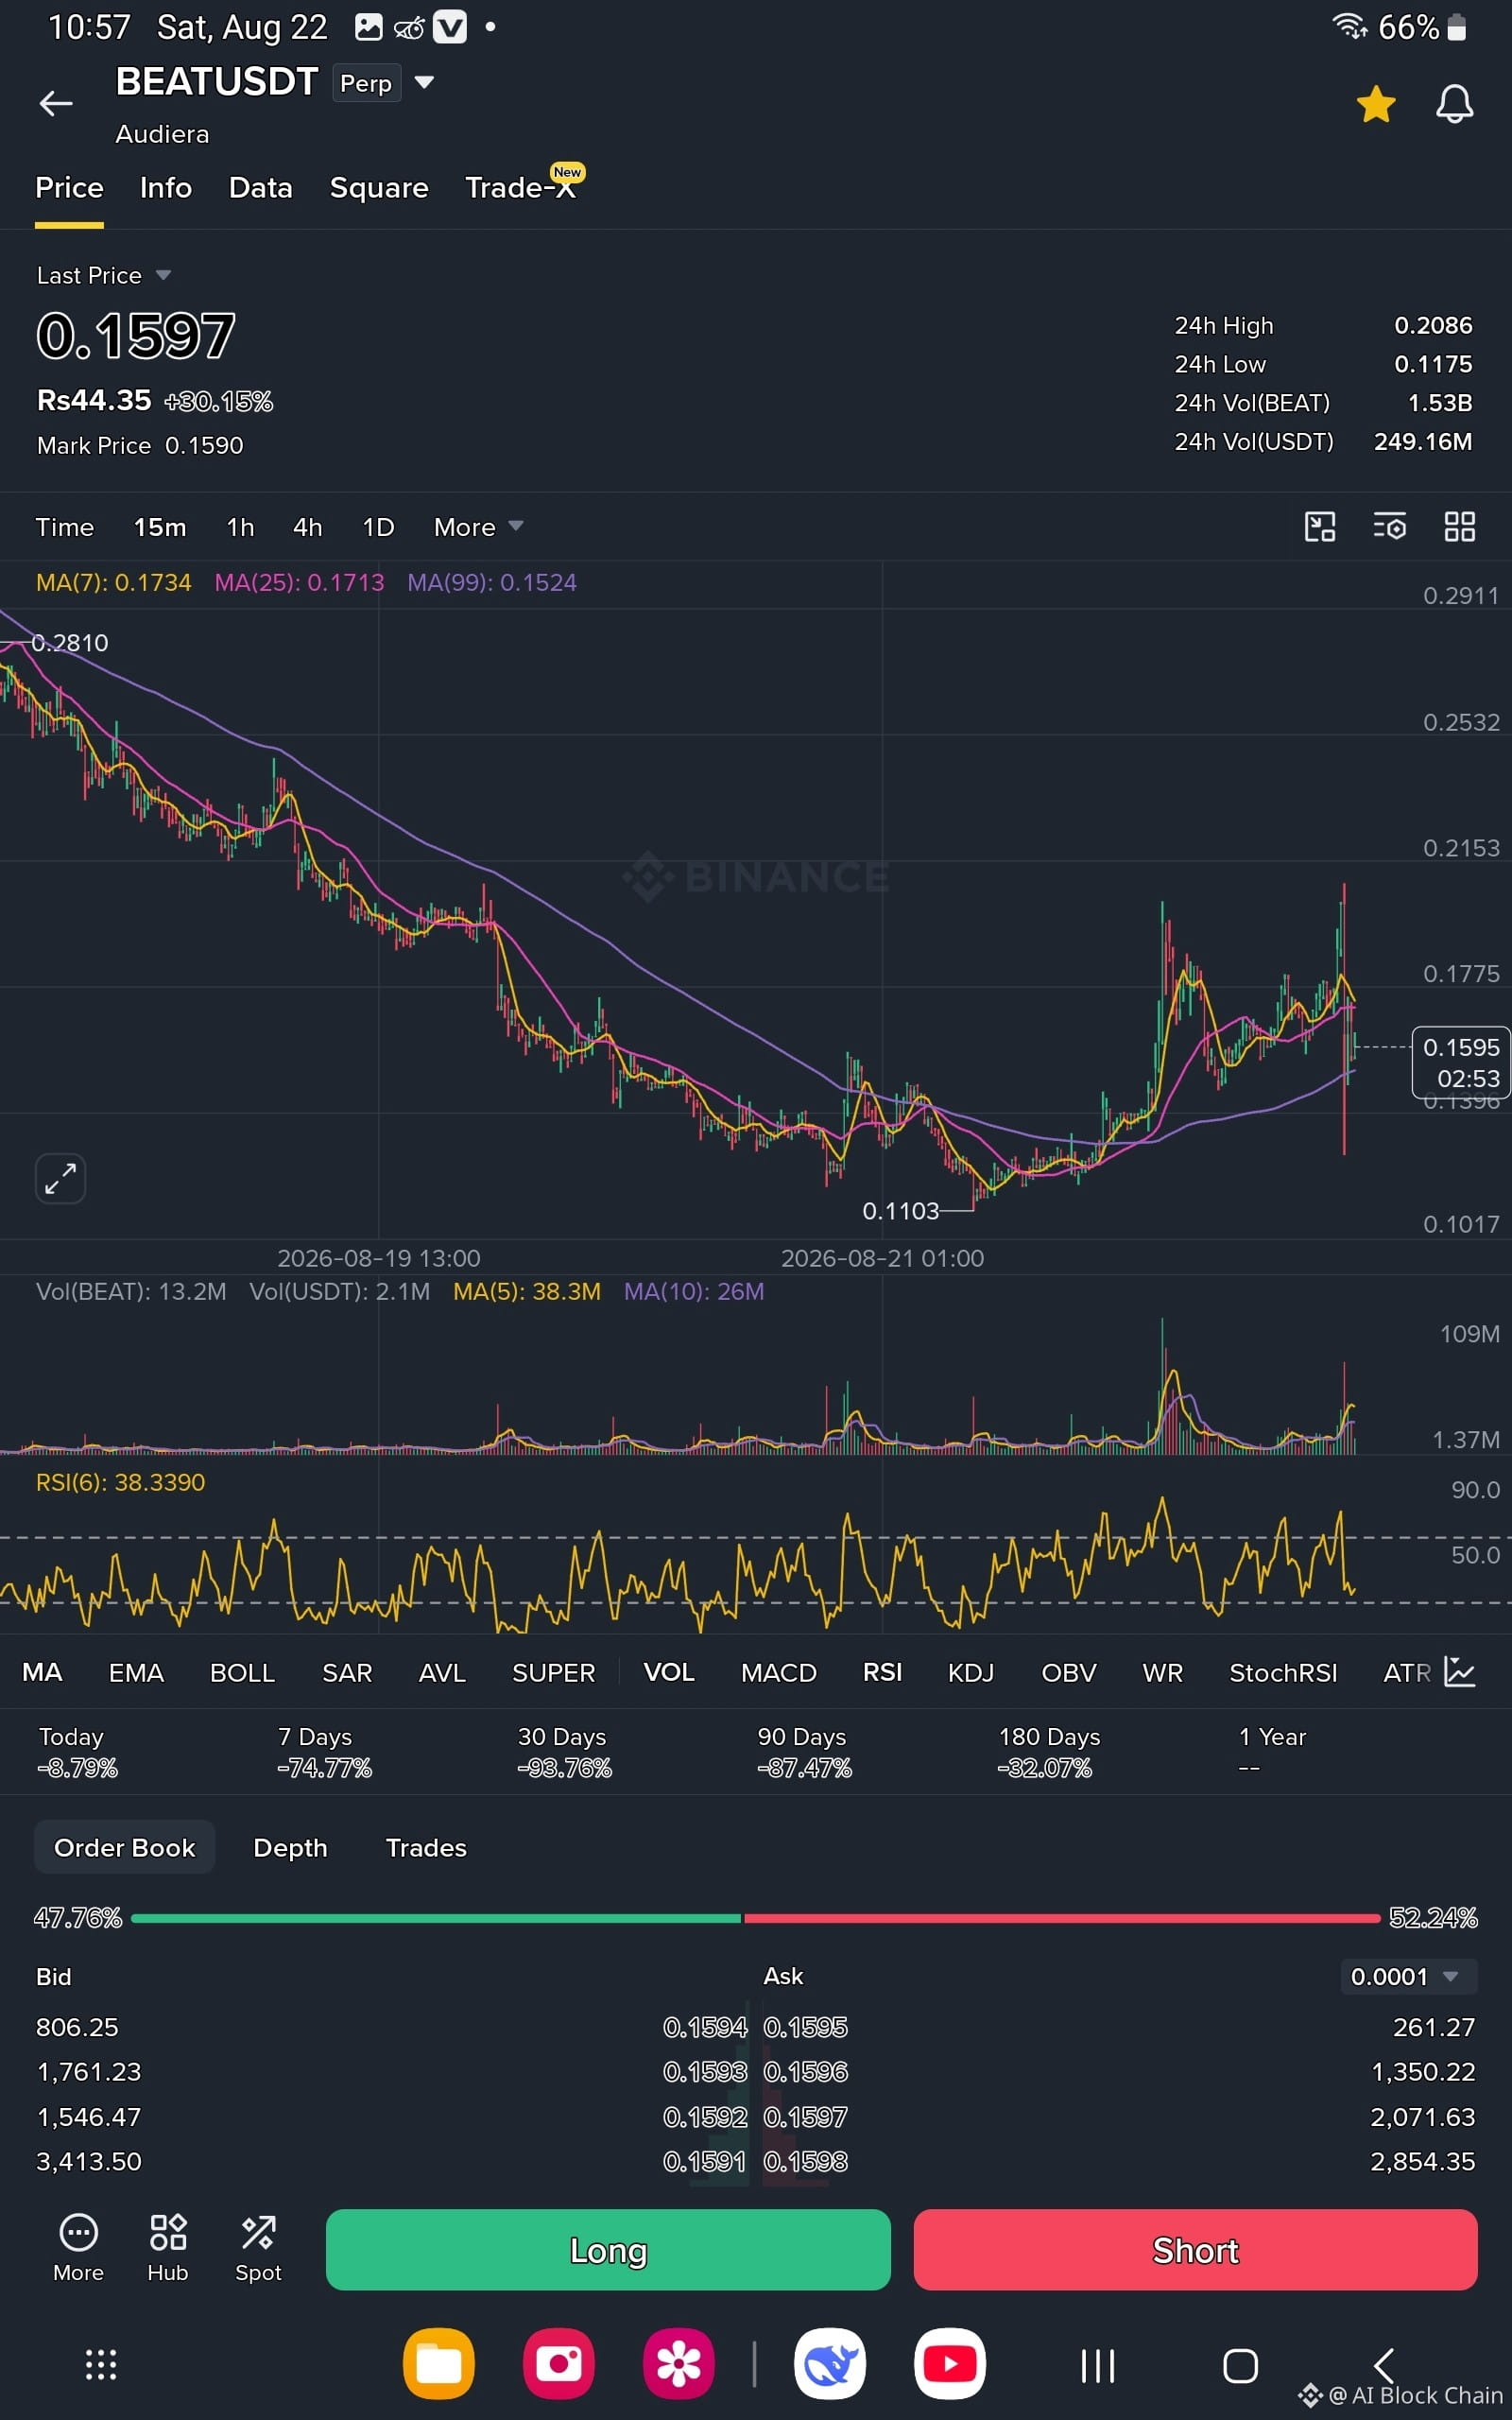Select the 4h chart interval
The image size is (1512, 2420).
pyautogui.click(x=308, y=527)
